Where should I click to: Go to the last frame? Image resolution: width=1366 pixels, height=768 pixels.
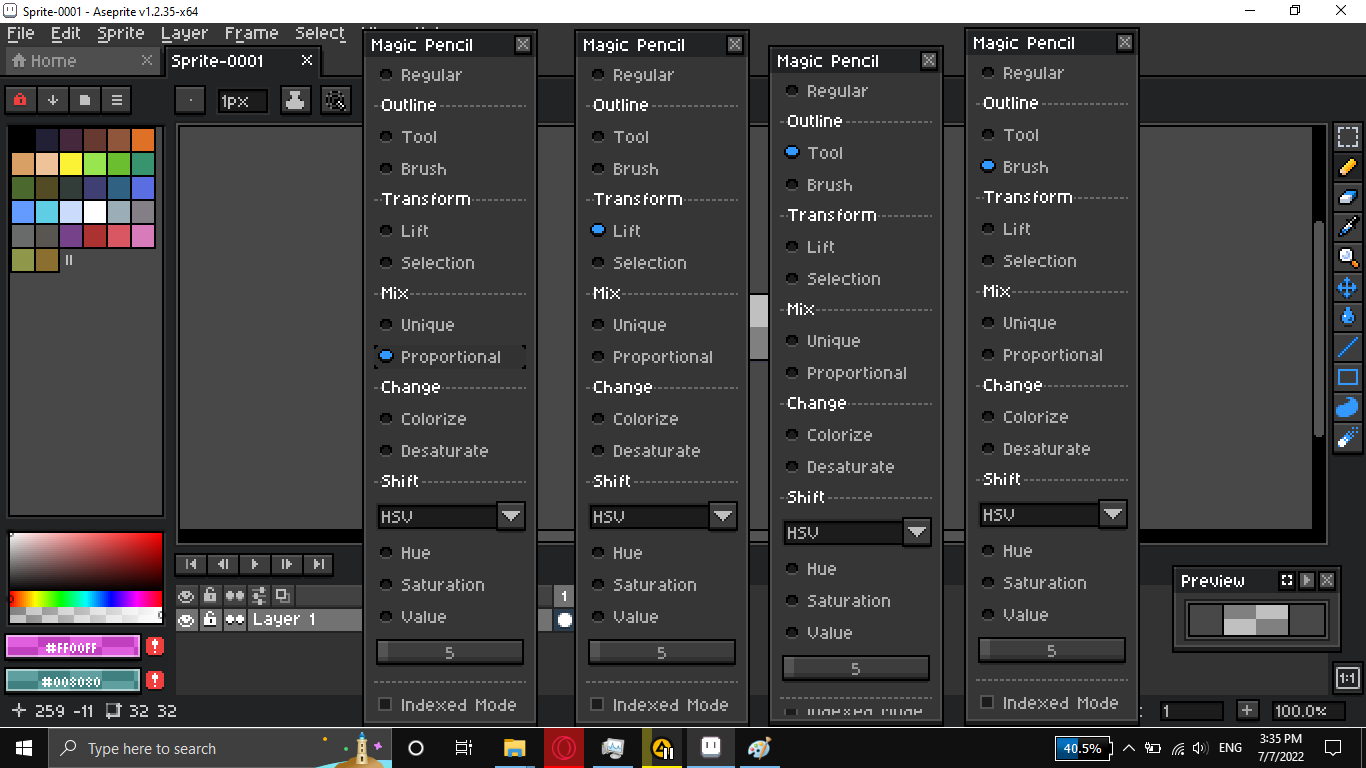point(319,565)
